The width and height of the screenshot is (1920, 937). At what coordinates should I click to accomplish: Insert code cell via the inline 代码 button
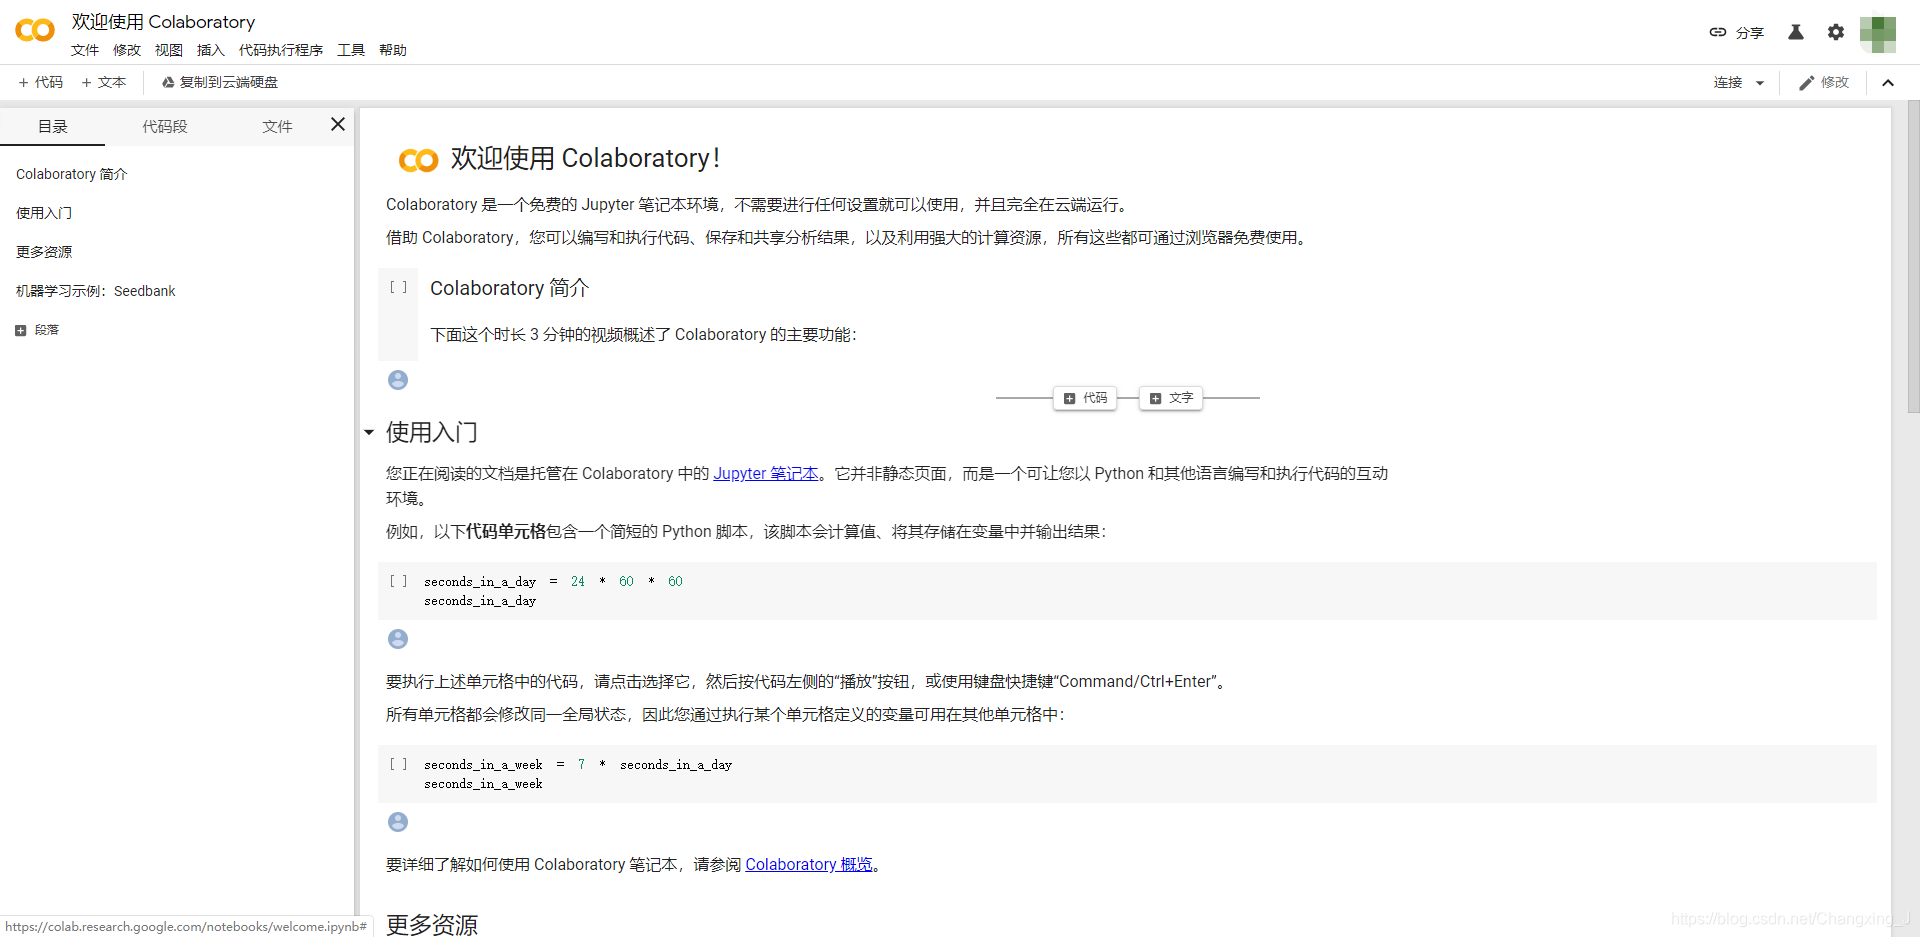1086,398
